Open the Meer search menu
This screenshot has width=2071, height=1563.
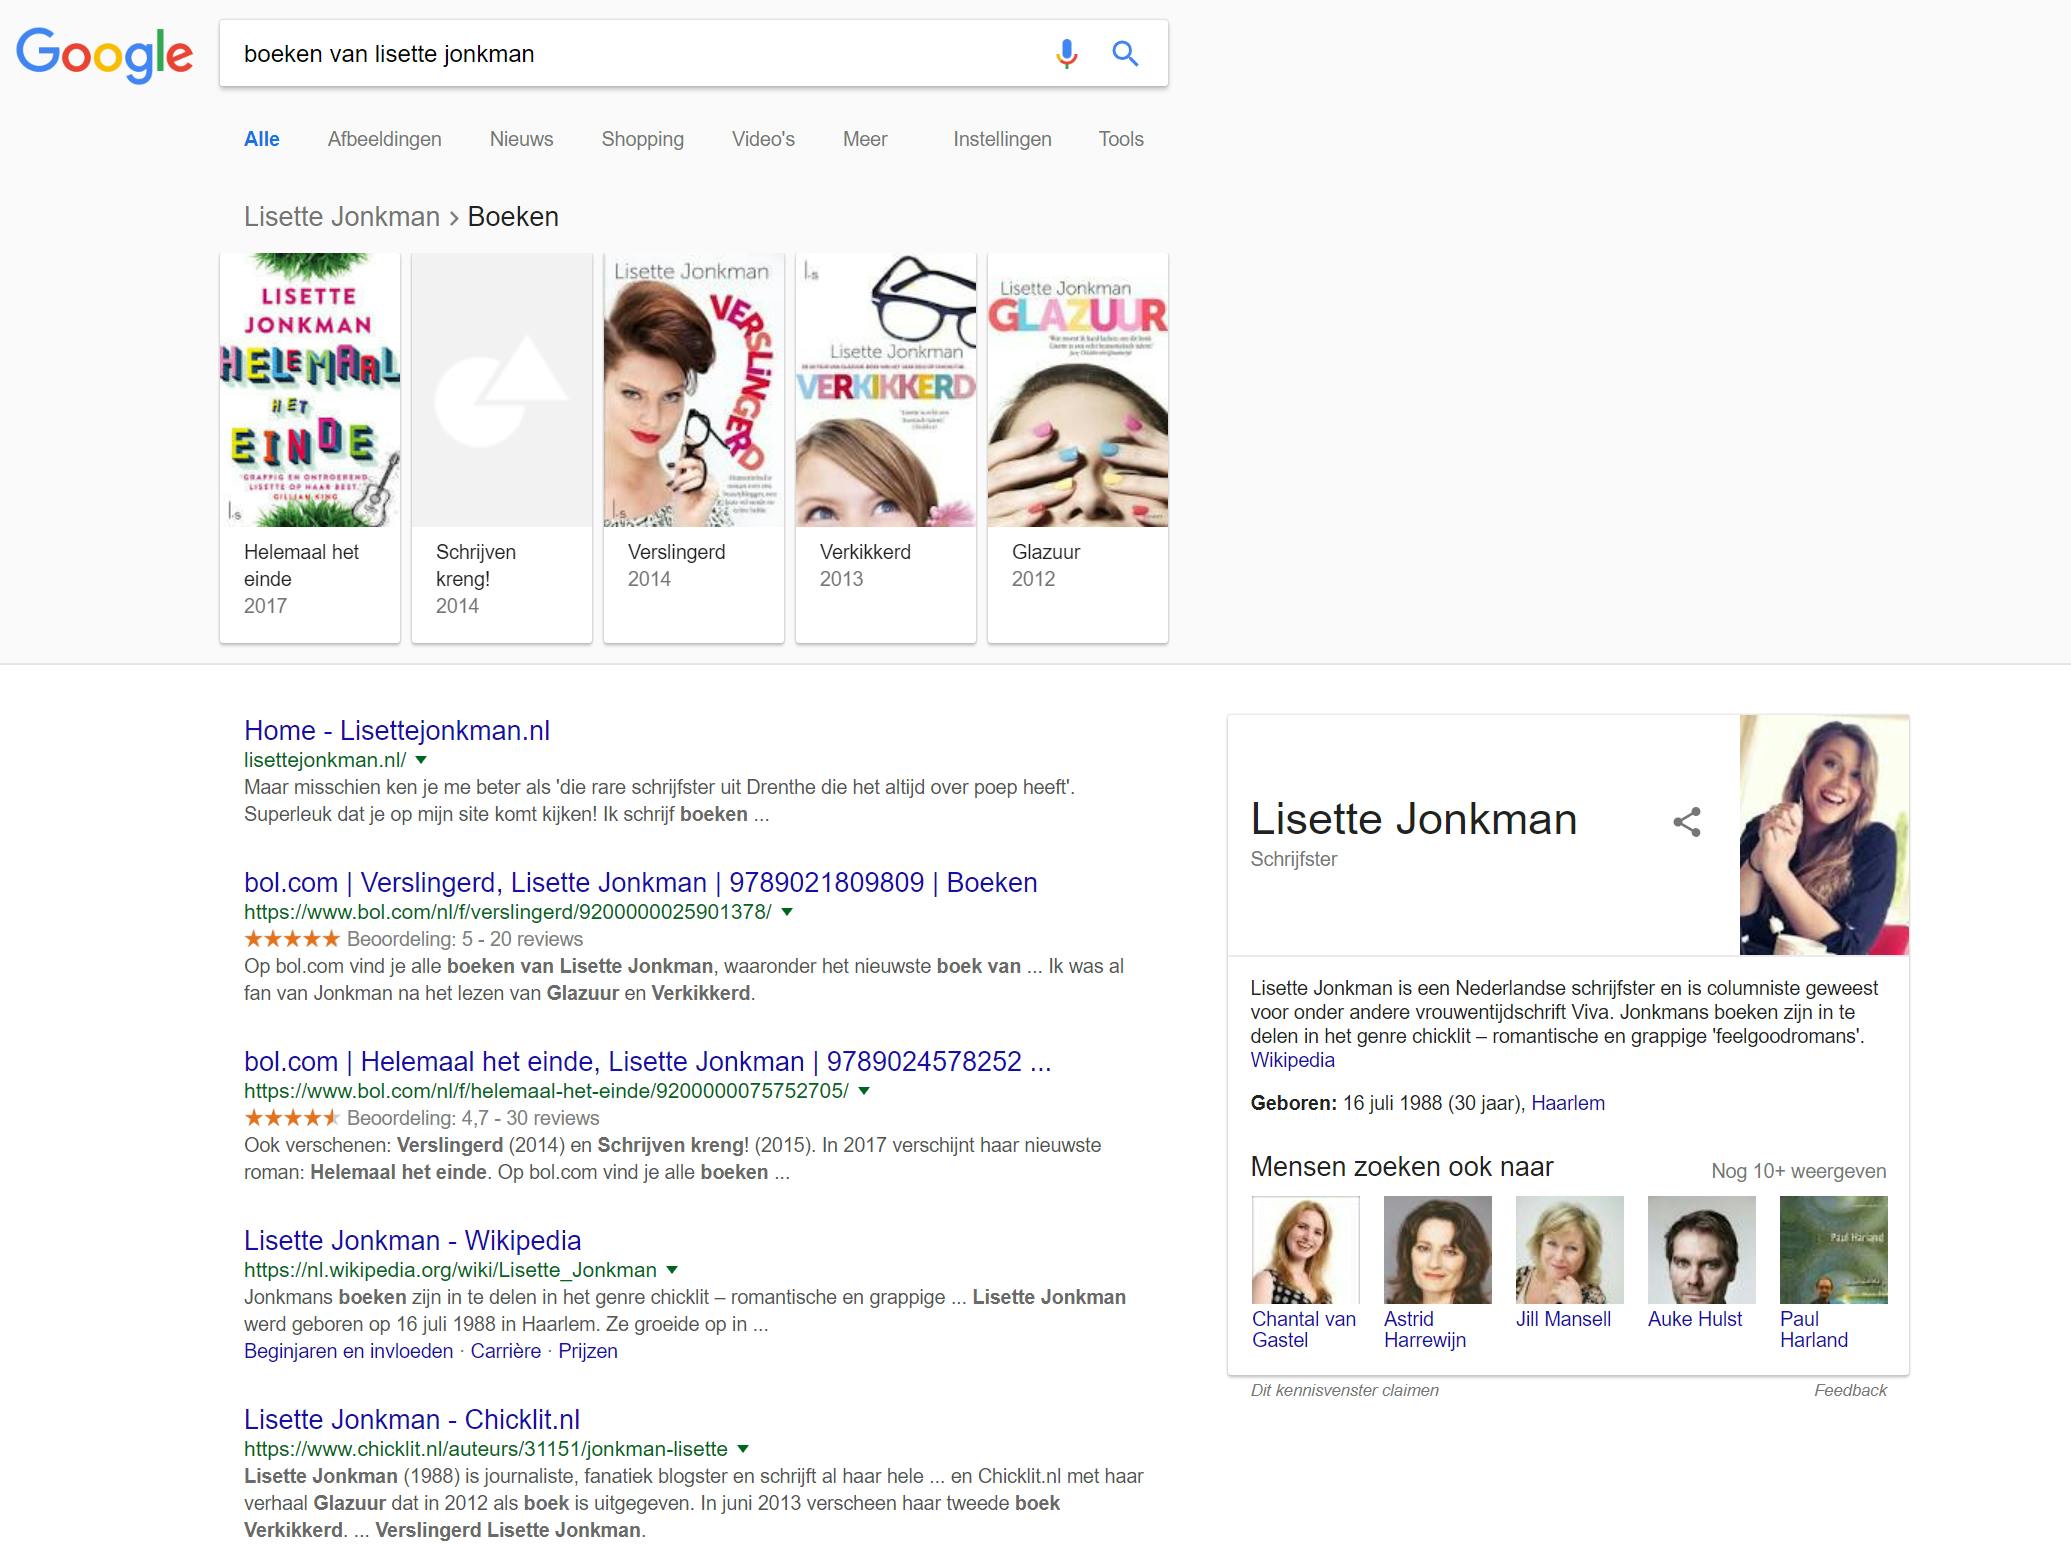pyautogui.click(x=864, y=139)
